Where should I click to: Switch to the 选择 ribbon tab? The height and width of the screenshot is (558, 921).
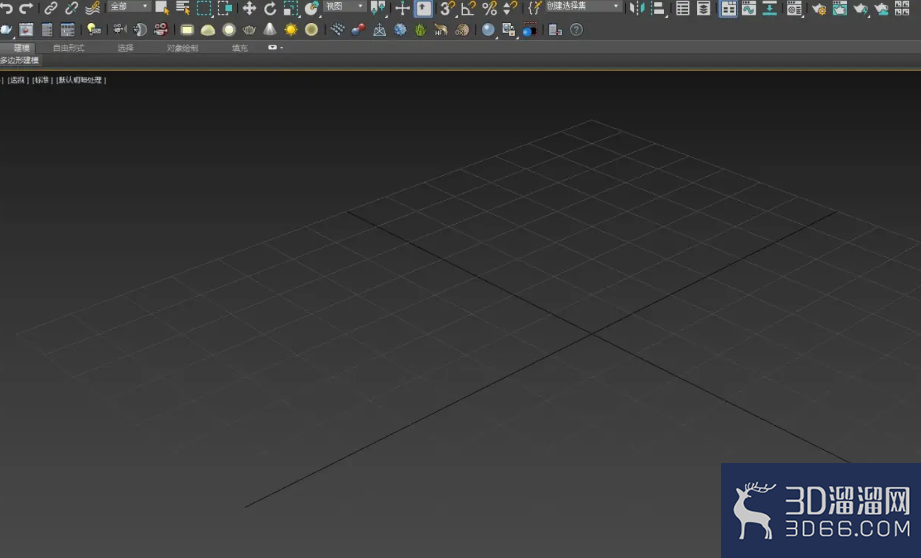(x=126, y=48)
